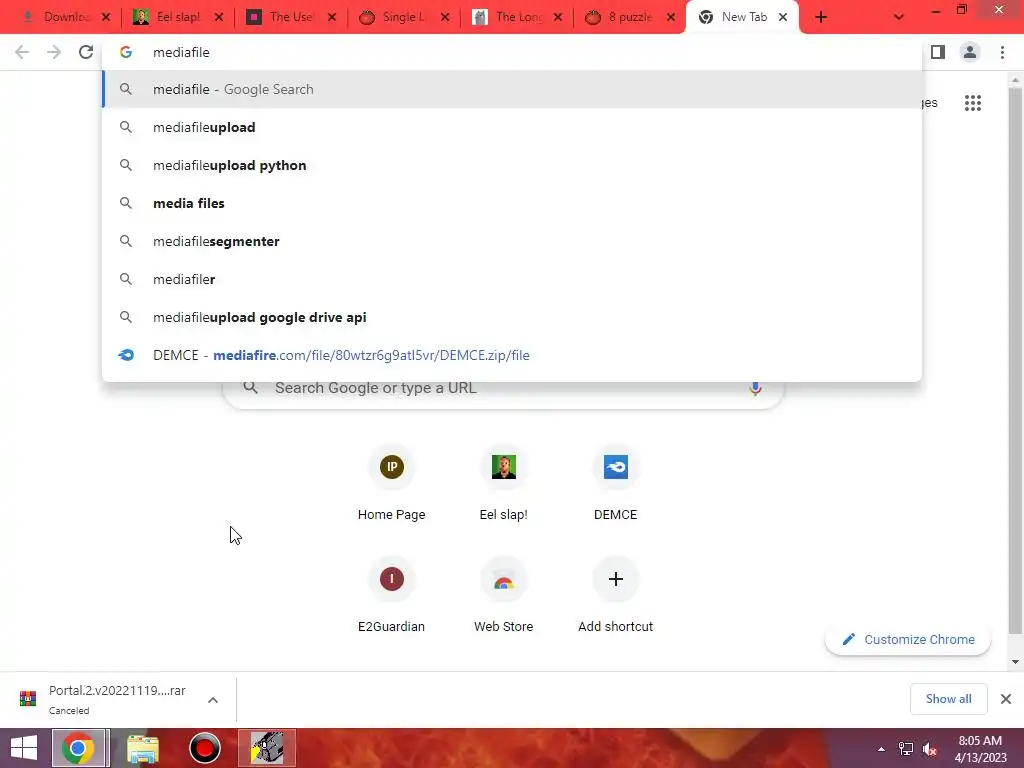Open the profile avatar icon
This screenshot has width=1024, height=768.
(970, 52)
